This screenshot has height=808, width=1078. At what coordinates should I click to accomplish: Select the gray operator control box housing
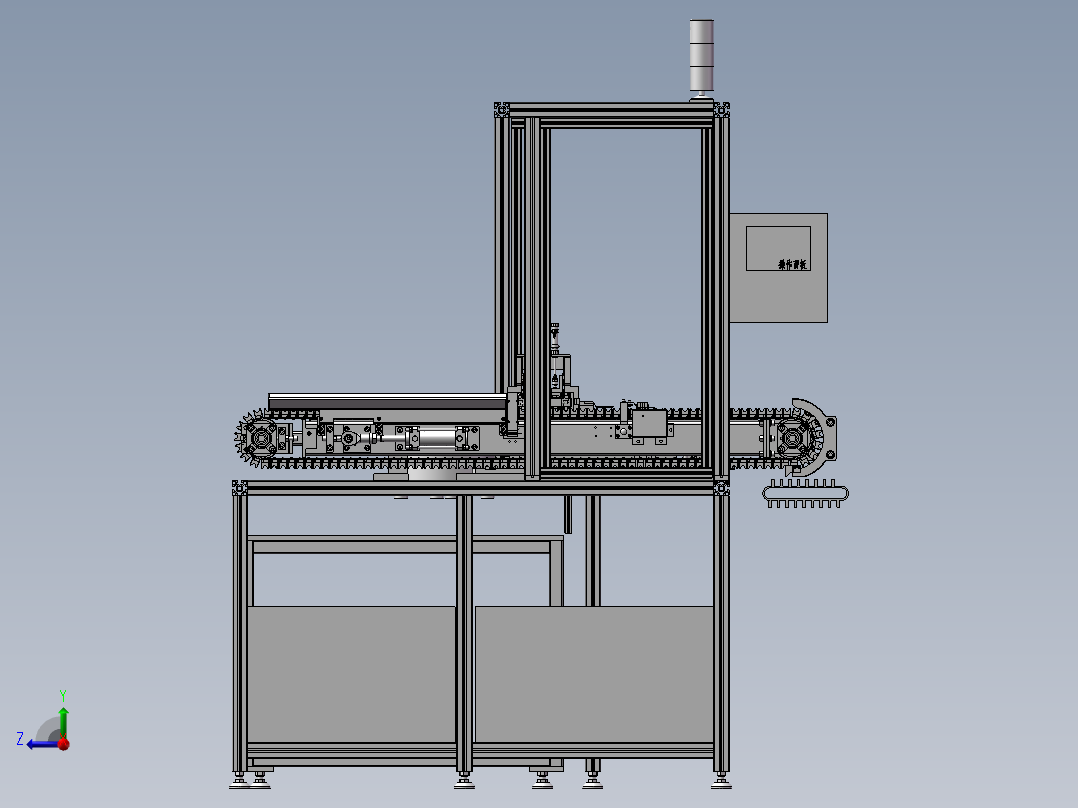coord(778,267)
